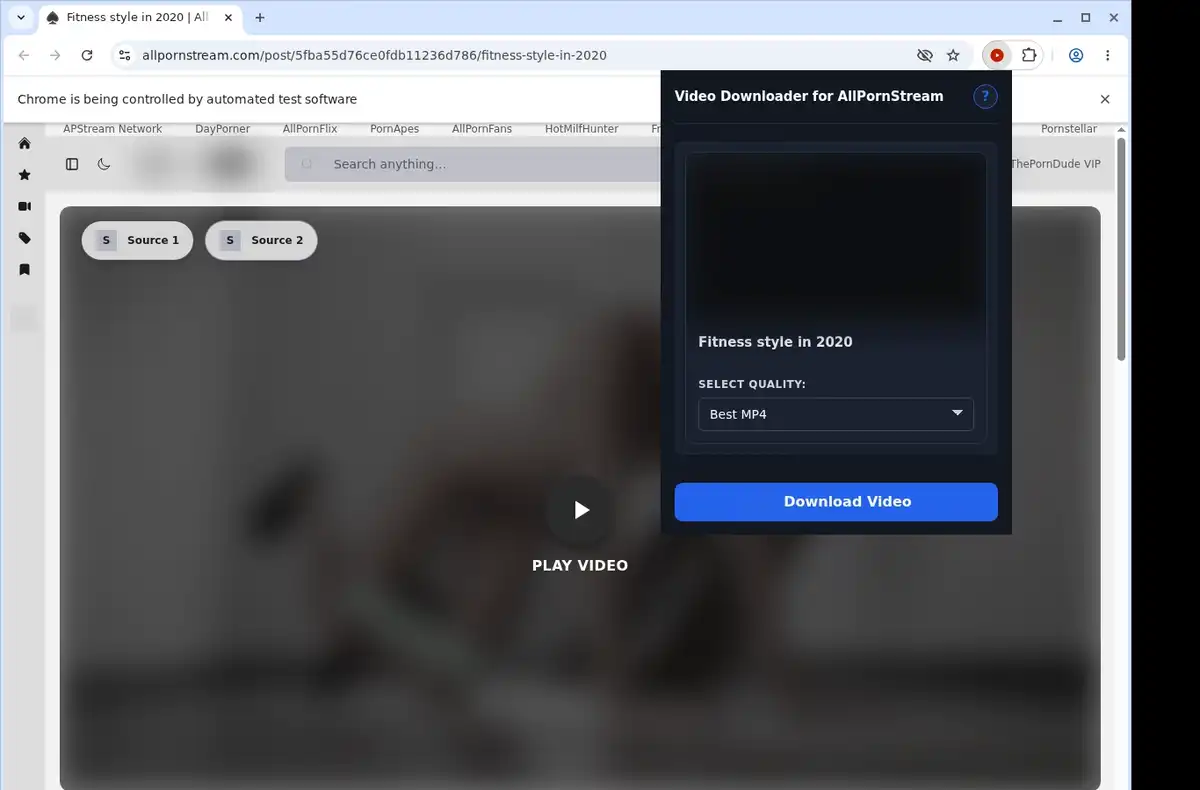Open the Select Quality dropdown showing Best MP4
The height and width of the screenshot is (790, 1200).
click(836, 414)
